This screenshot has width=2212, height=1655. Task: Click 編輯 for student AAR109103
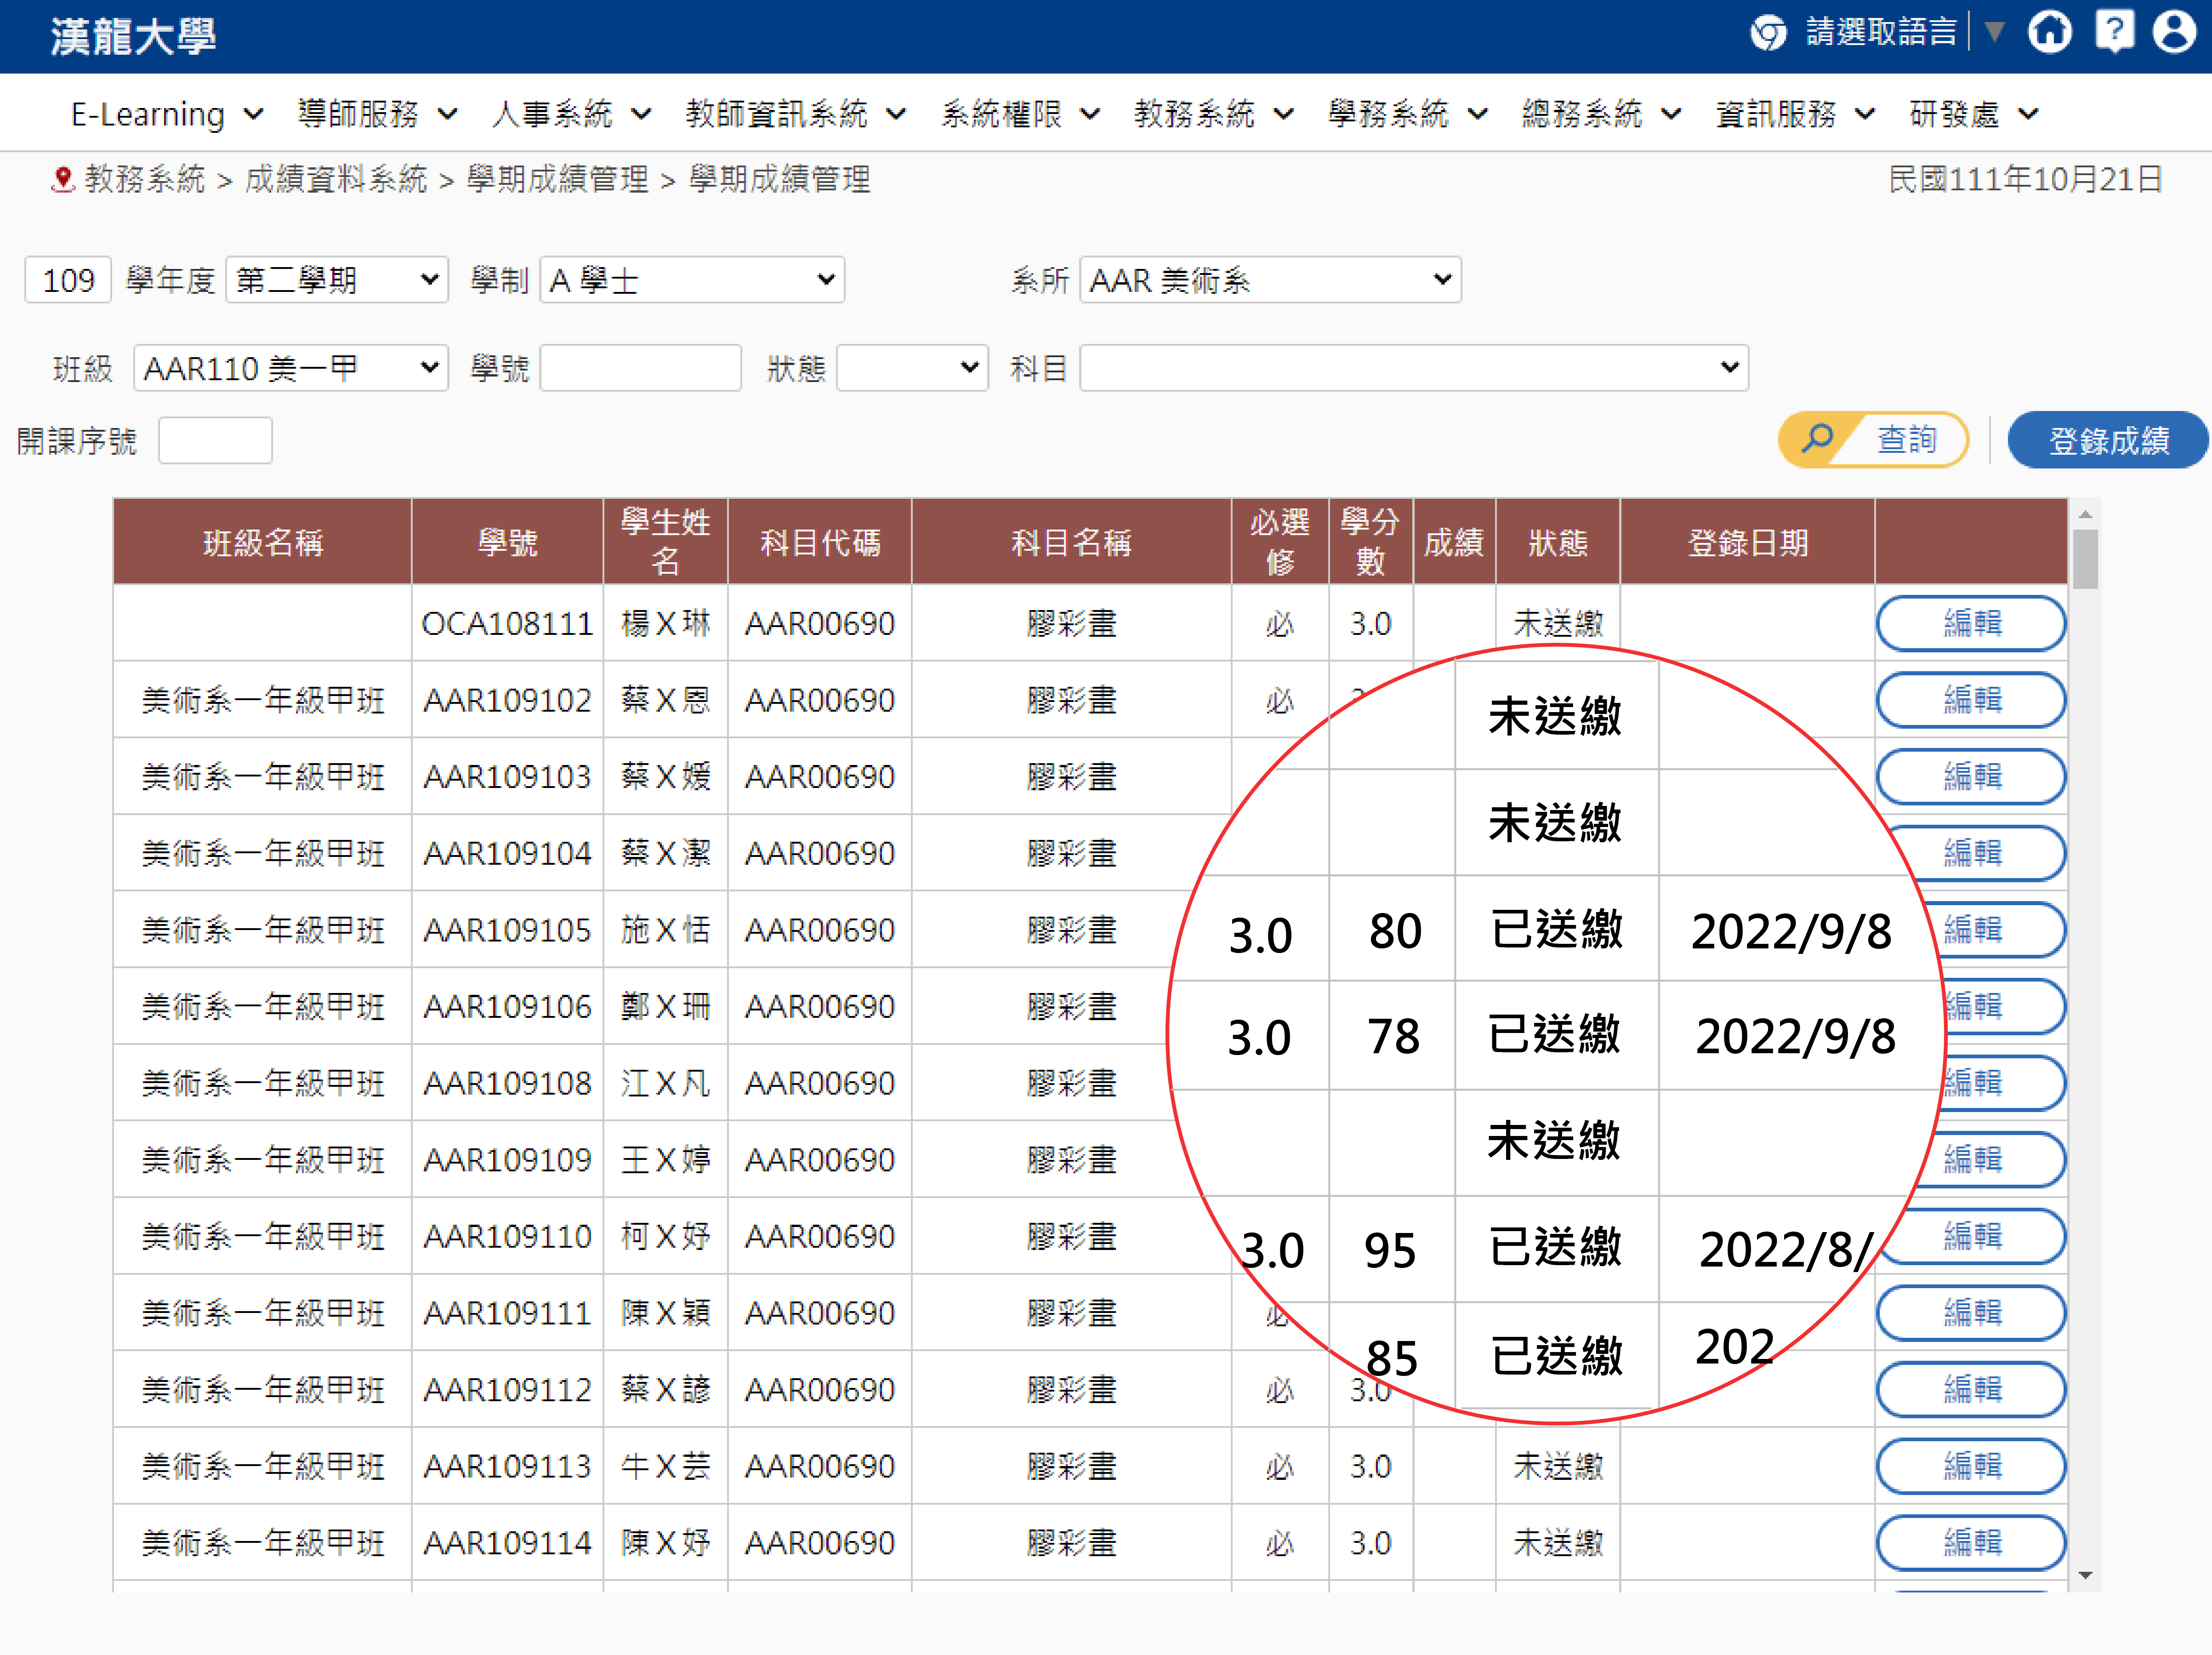(x=1972, y=777)
